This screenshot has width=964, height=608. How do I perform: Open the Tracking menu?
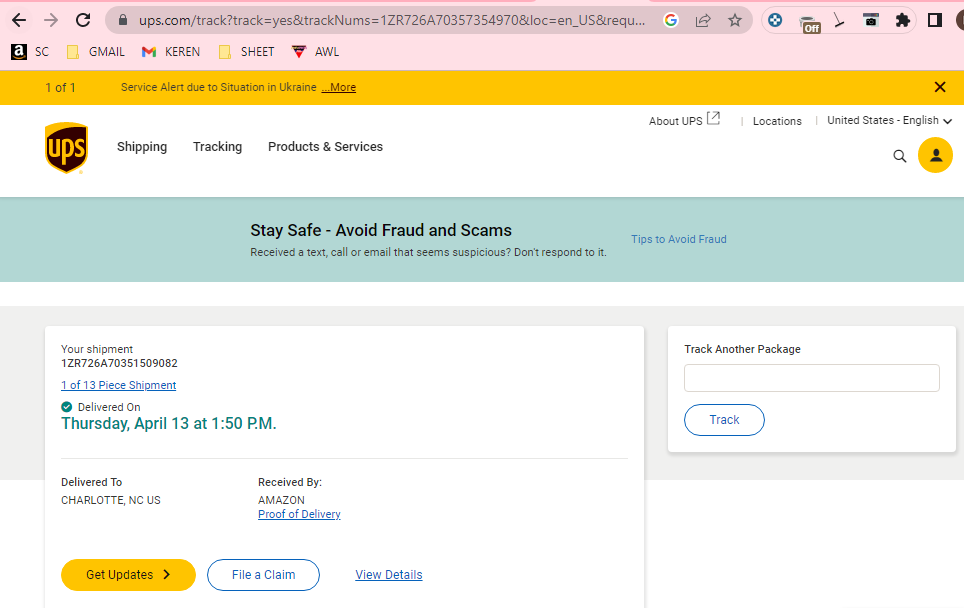[218, 146]
